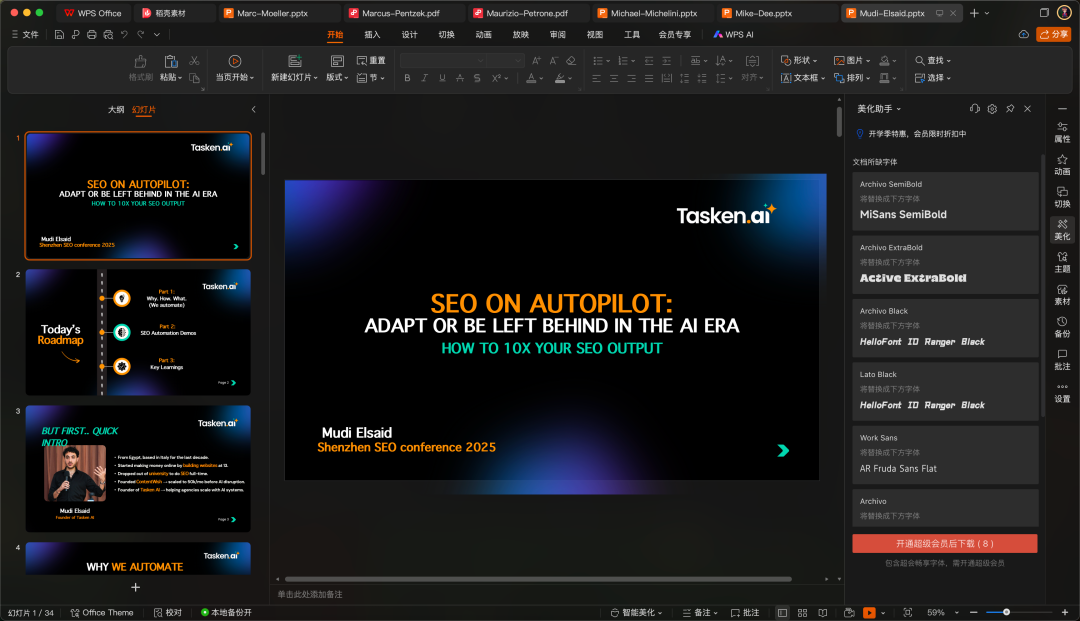This screenshot has width=1080, height=621.
Task: Click settings gear in 美化助手 panel
Action: [992, 109]
